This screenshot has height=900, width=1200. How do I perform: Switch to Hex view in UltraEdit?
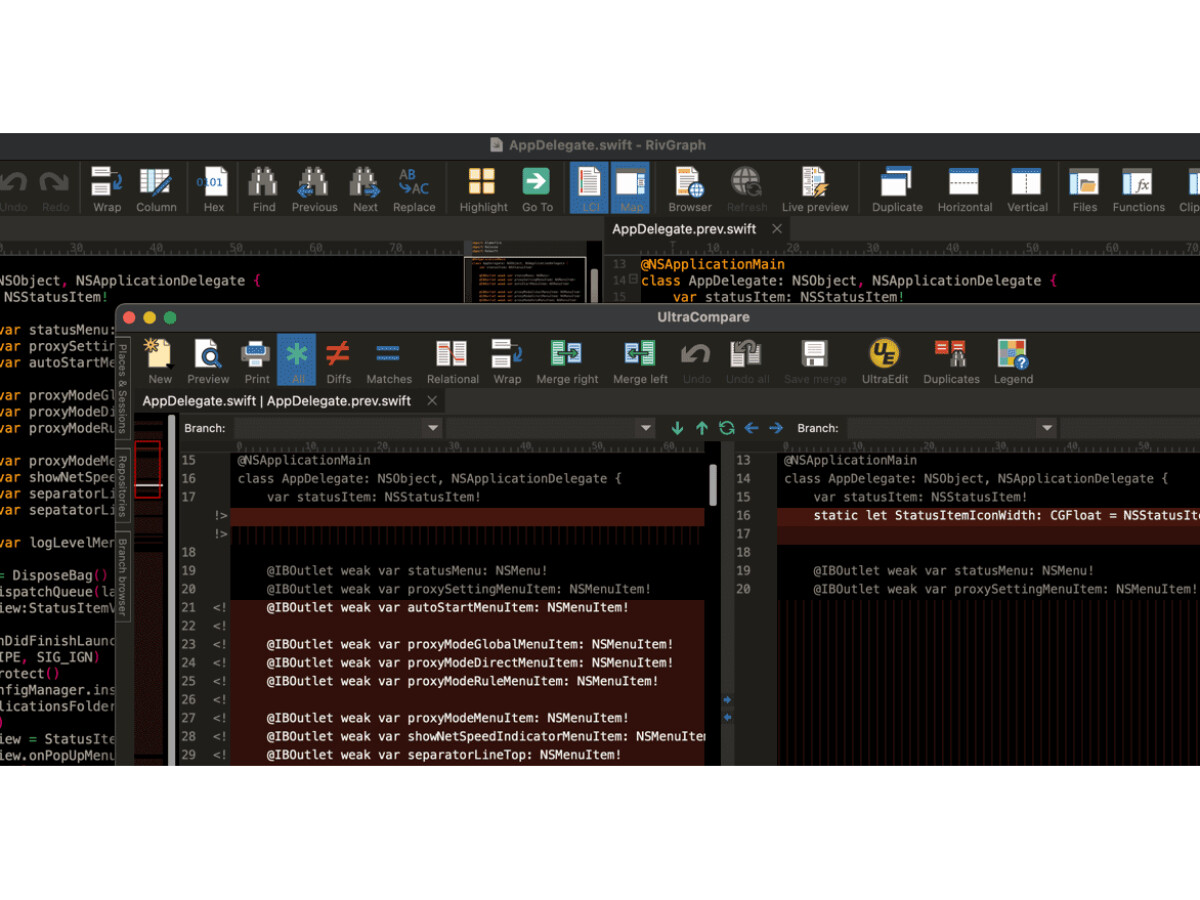point(214,188)
